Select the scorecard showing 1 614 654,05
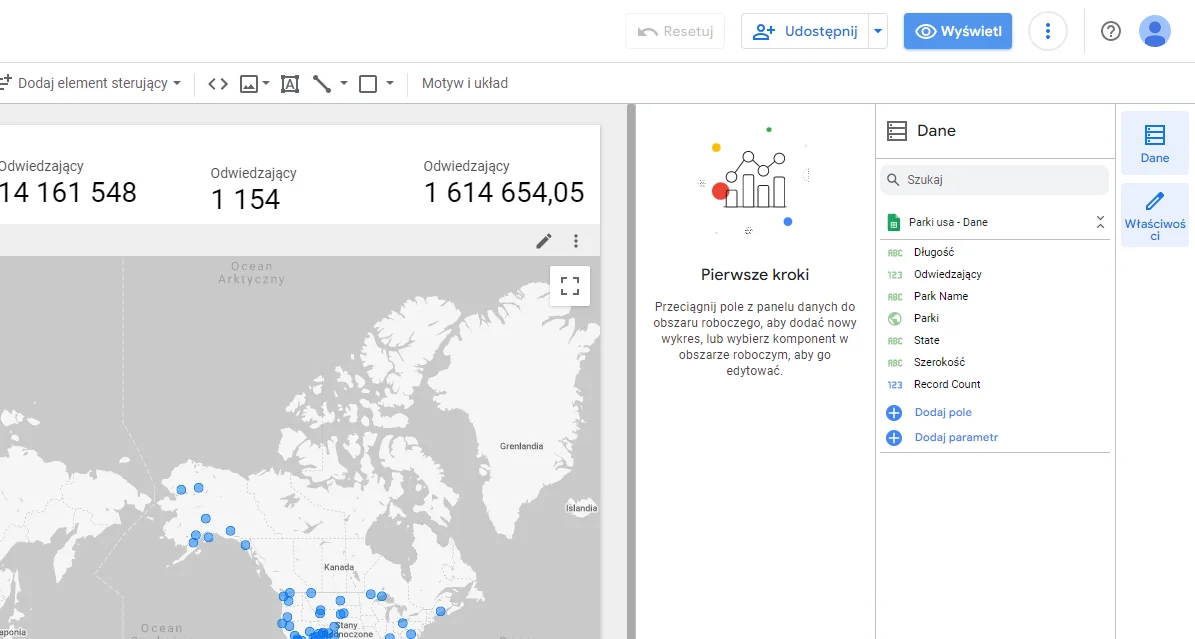This screenshot has height=639, width=1195. pyautogui.click(x=504, y=183)
